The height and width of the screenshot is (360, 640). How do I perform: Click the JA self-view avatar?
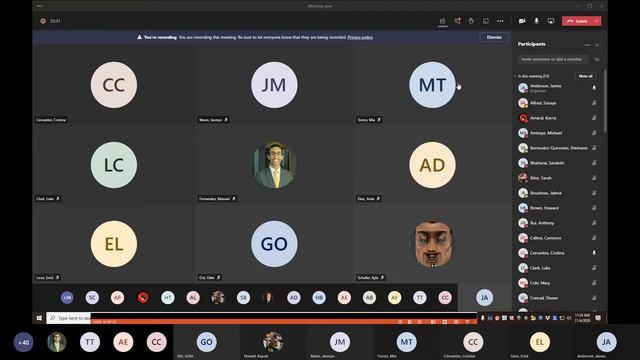click(484, 298)
